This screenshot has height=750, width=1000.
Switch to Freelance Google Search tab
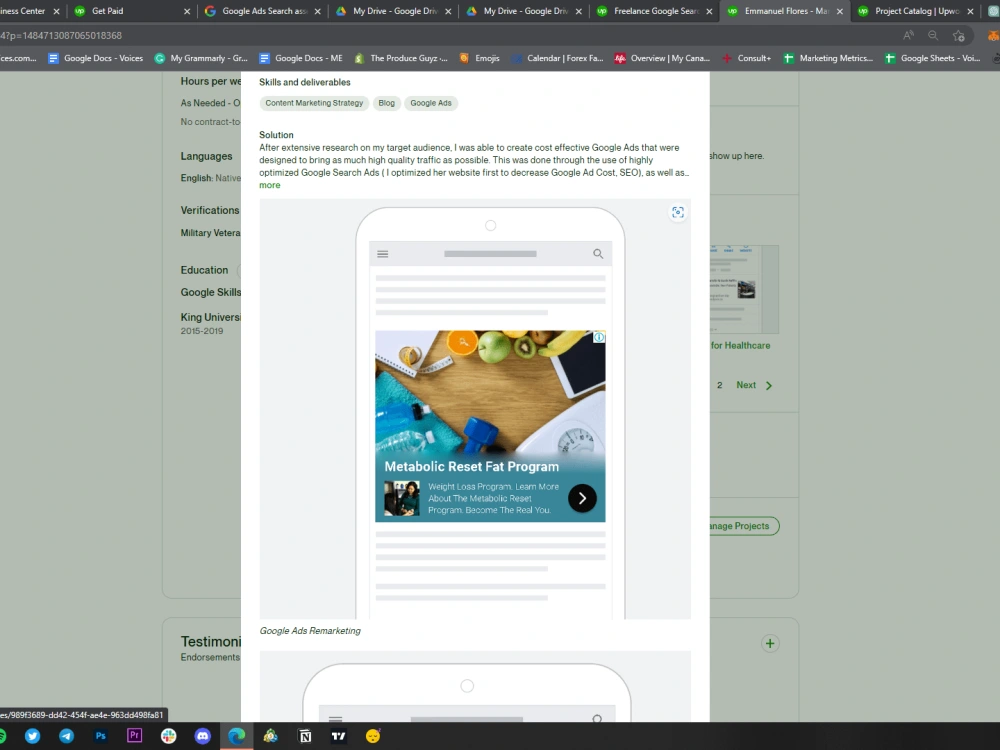(654, 11)
